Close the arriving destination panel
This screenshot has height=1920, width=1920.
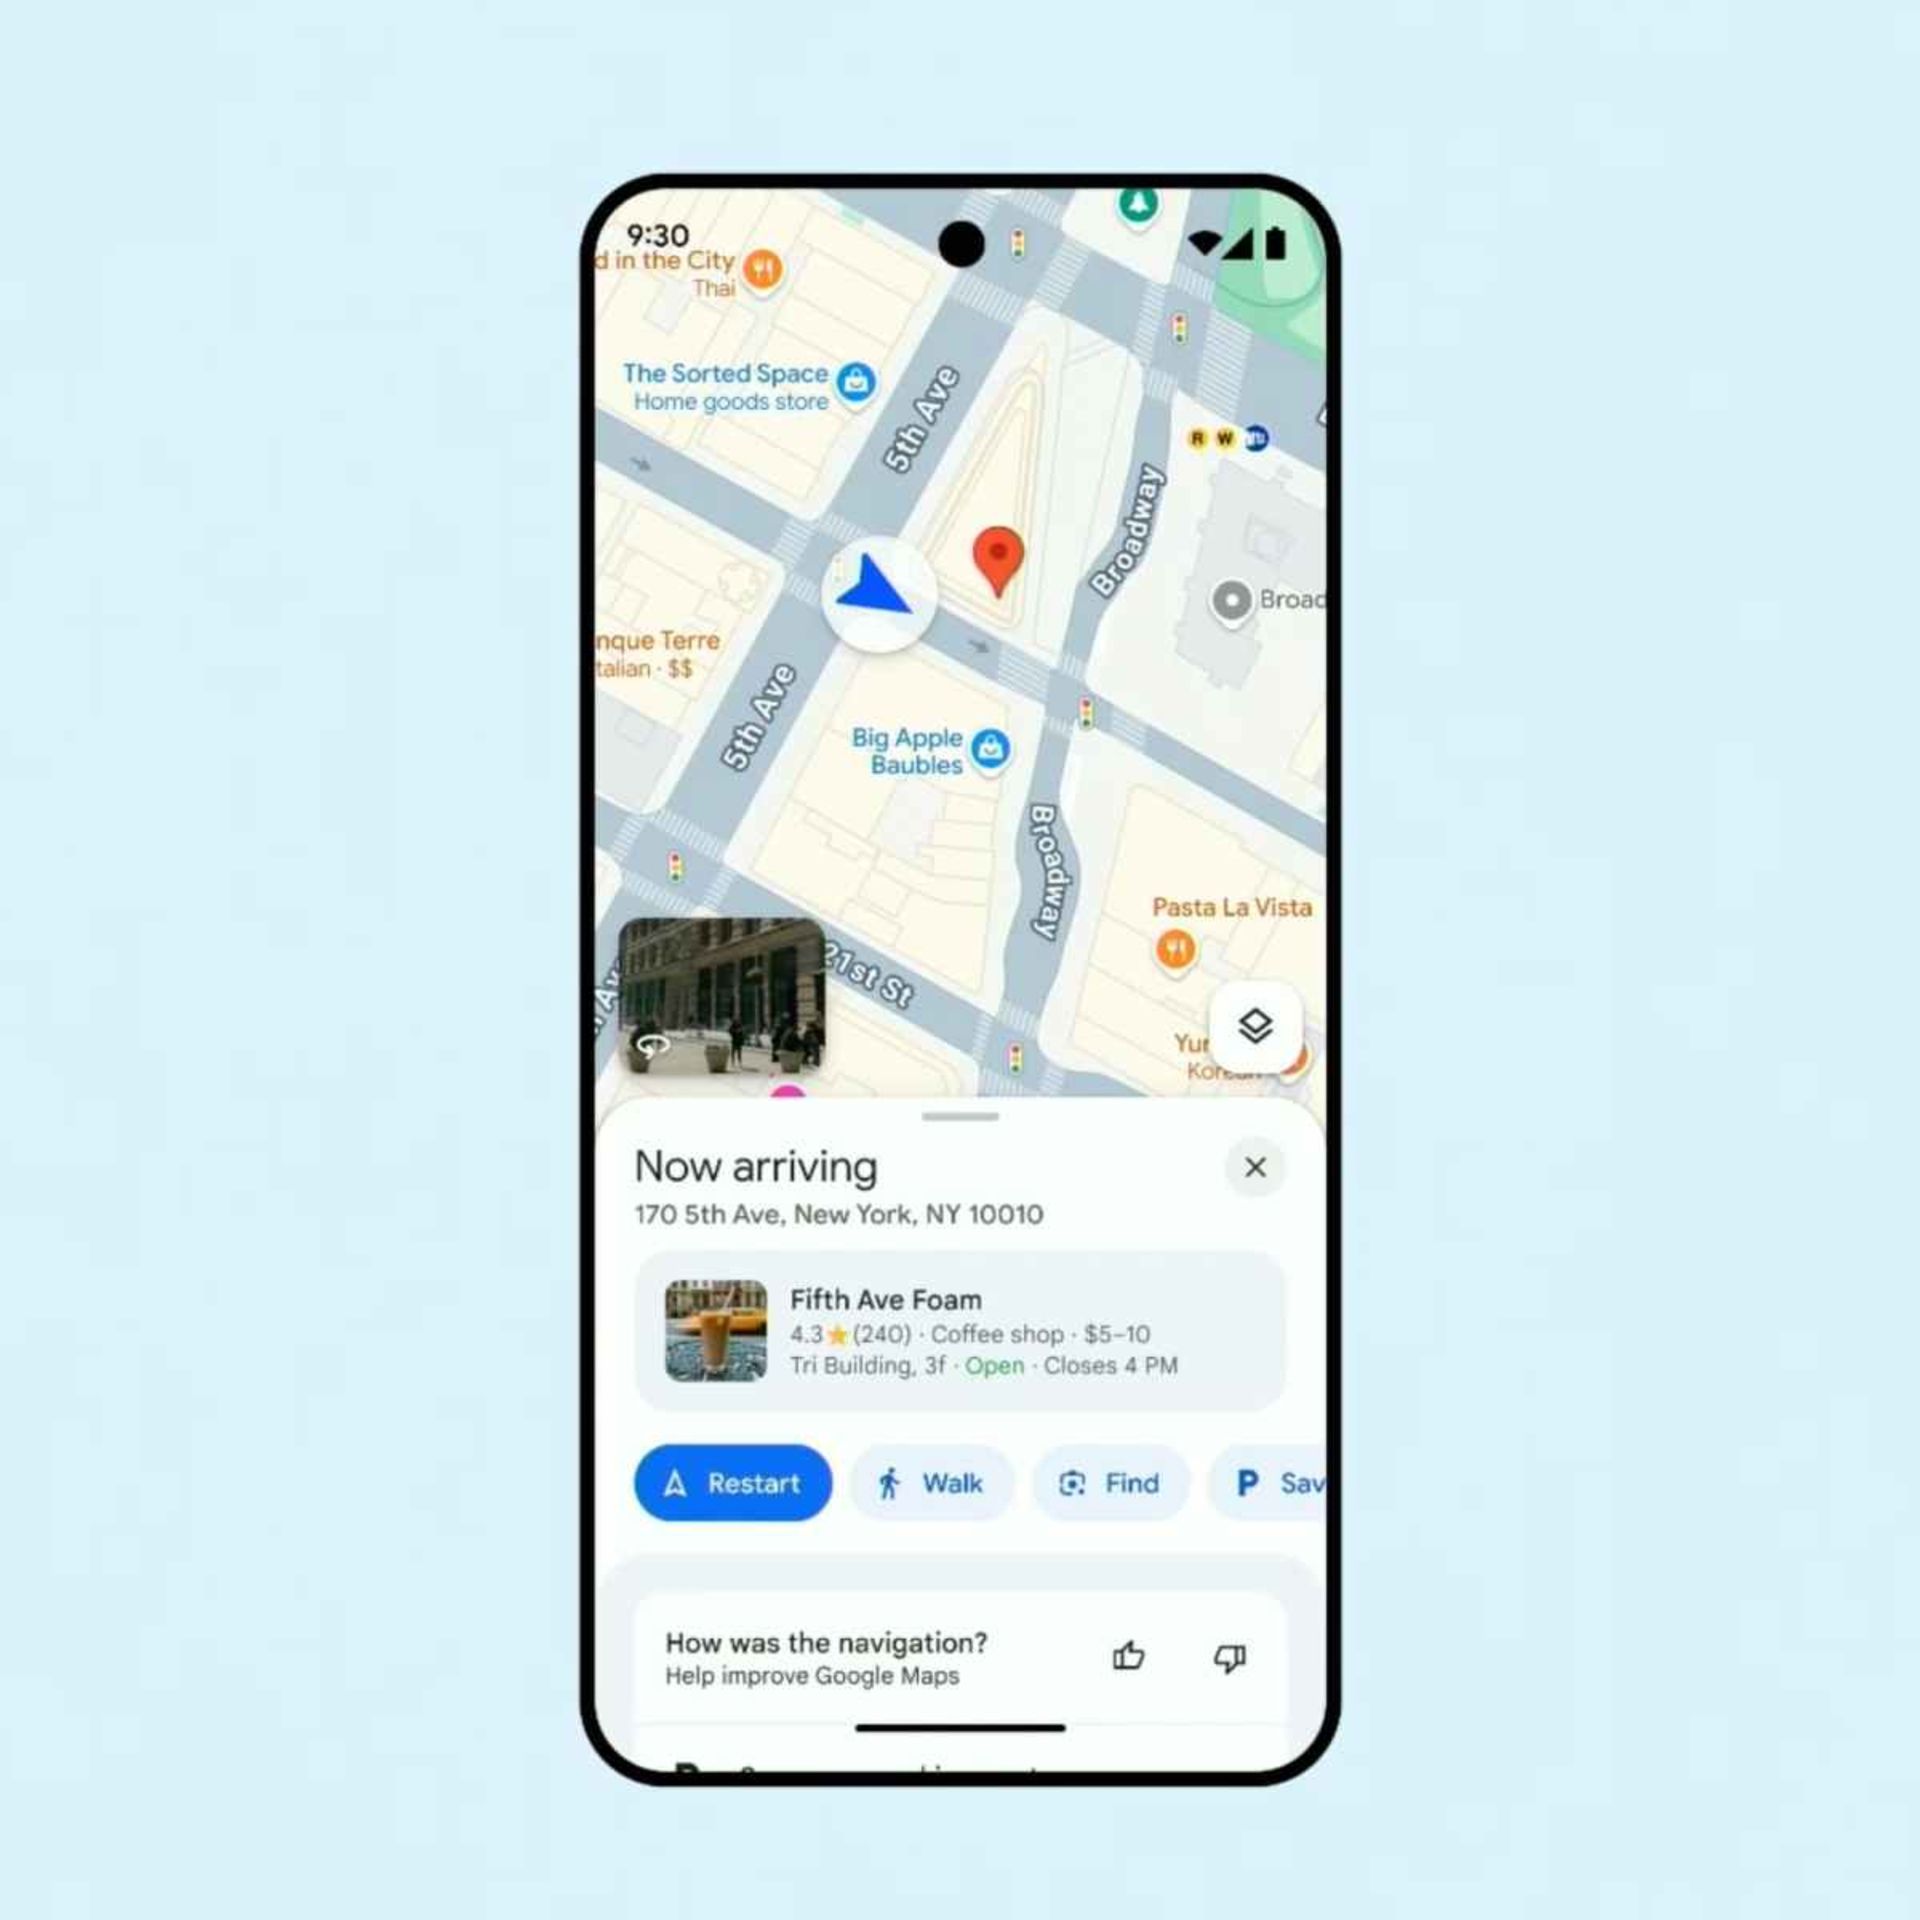(1255, 1164)
